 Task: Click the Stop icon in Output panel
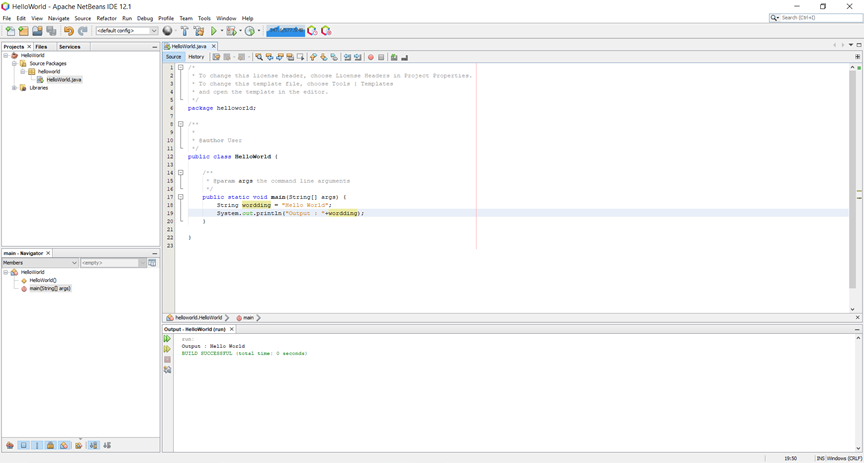(x=168, y=359)
